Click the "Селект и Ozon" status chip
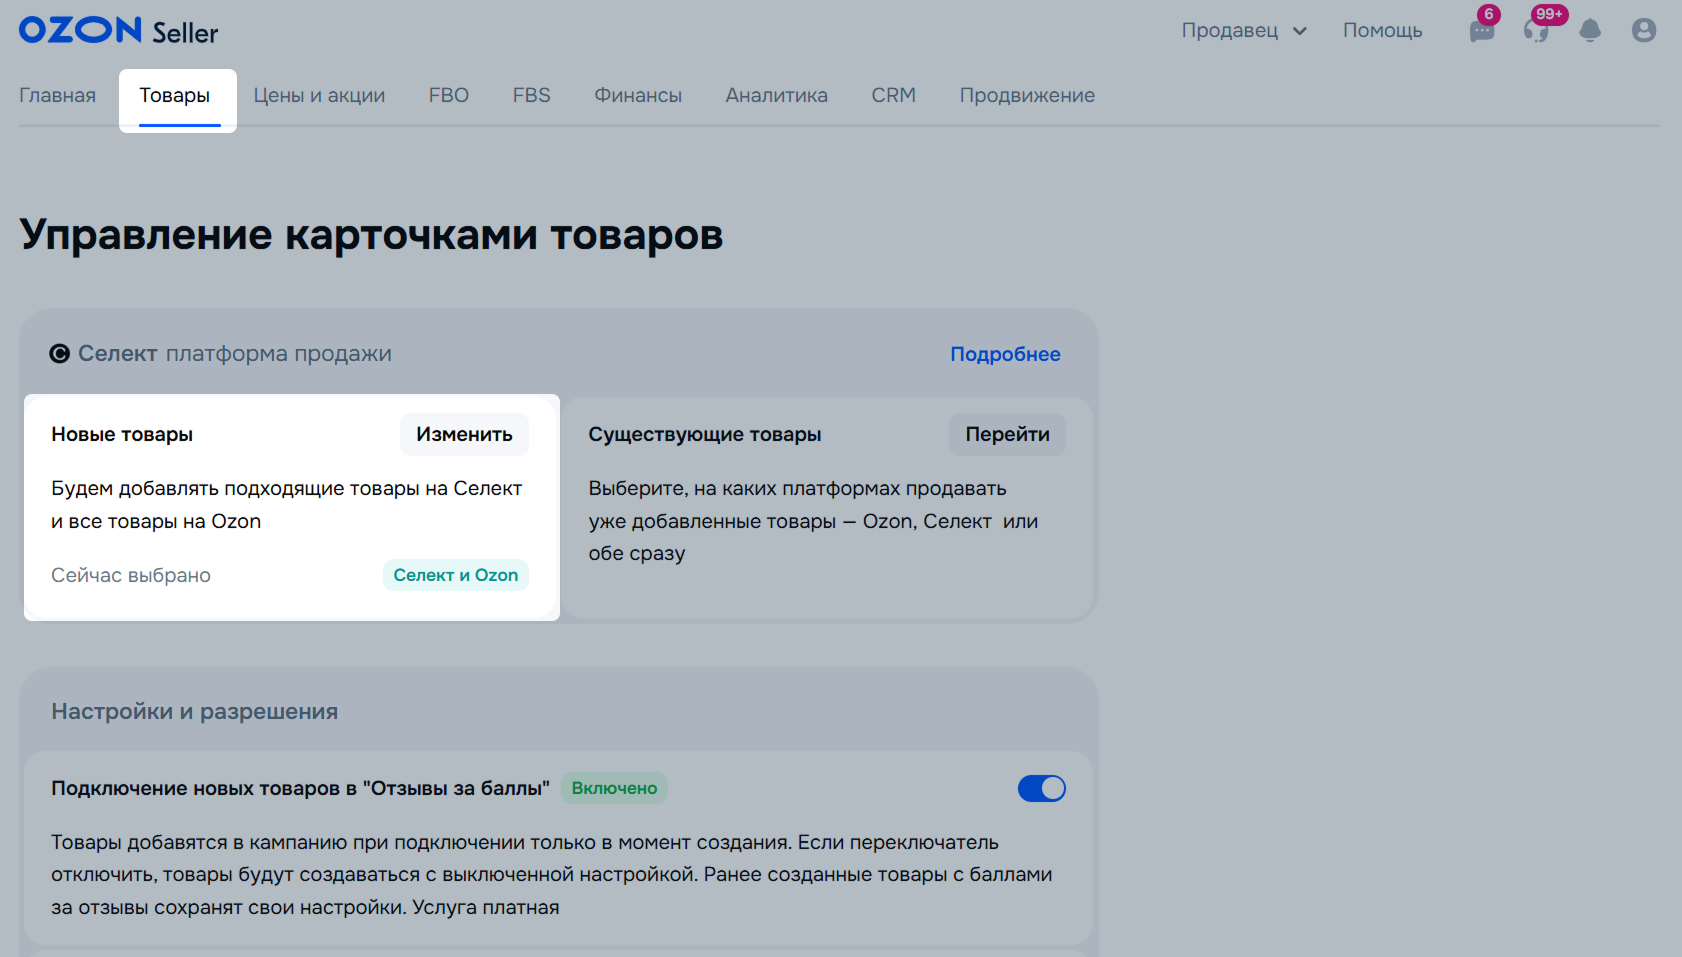1682x957 pixels. 455,576
